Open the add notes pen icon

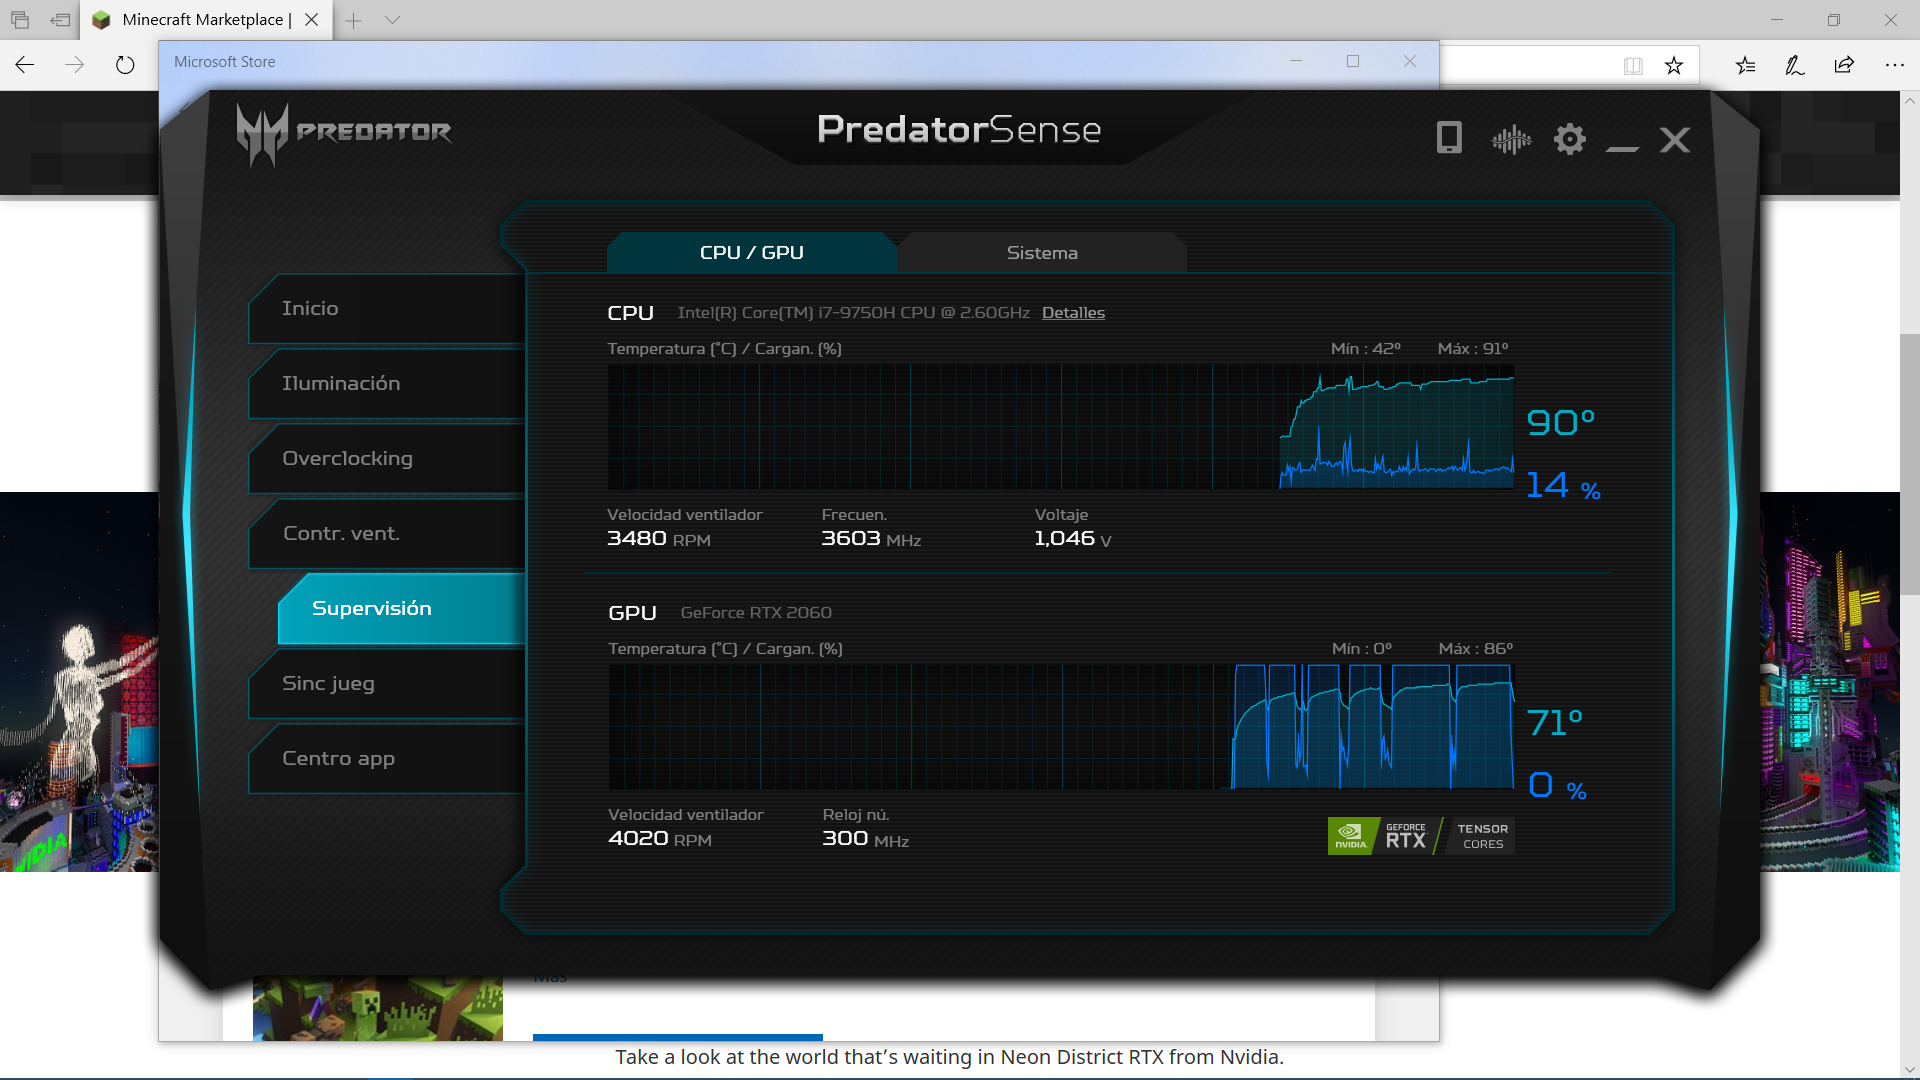[1795, 65]
